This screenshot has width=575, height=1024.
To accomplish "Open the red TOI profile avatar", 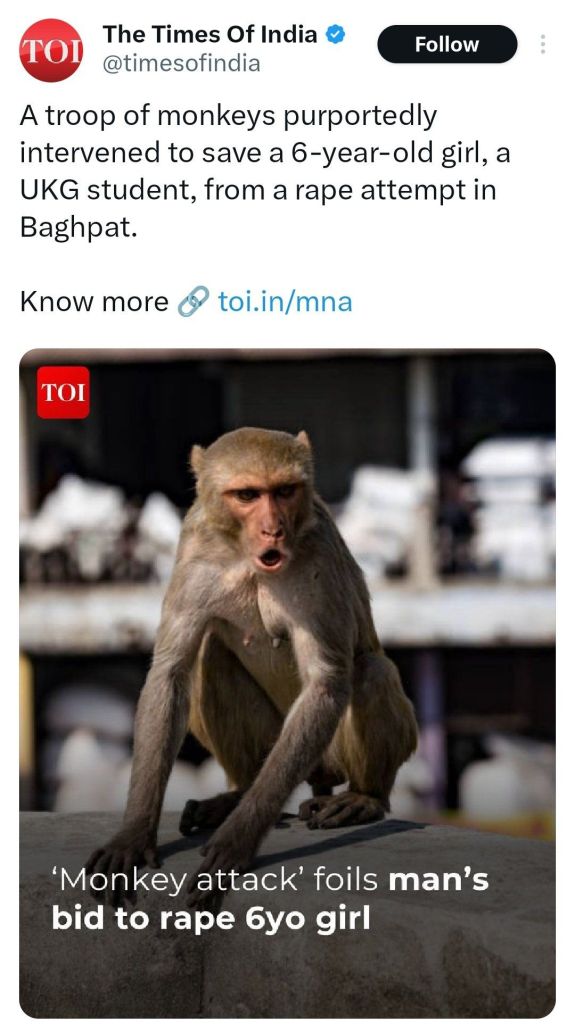I will coord(51,50).
